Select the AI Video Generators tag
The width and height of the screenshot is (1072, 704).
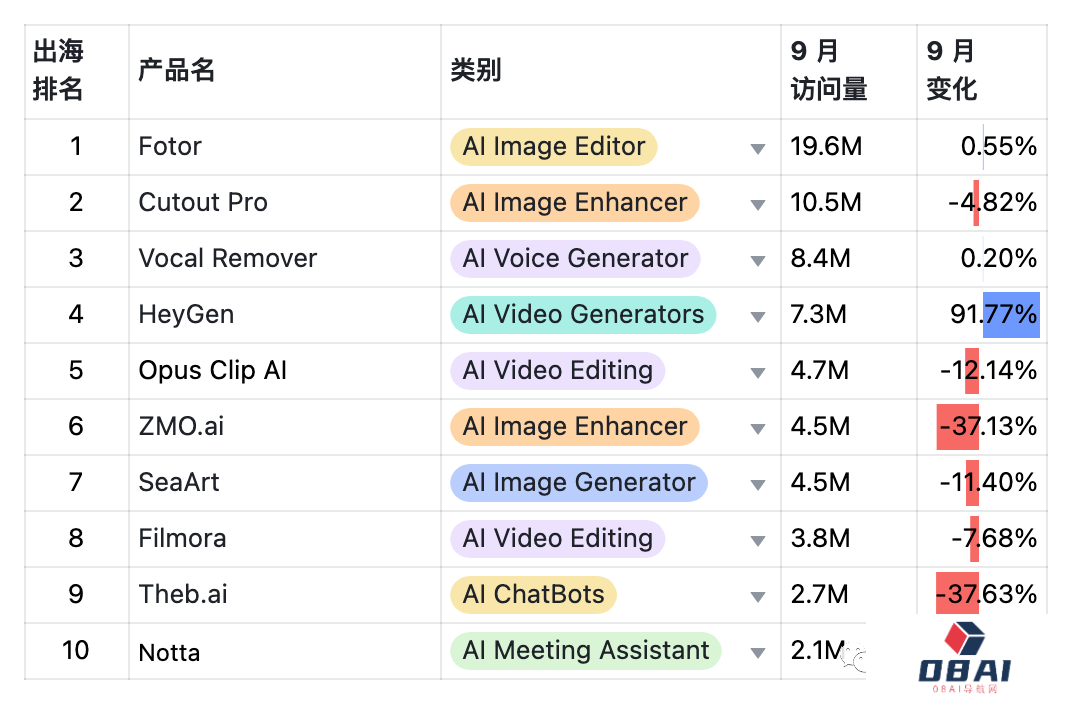click(582, 314)
